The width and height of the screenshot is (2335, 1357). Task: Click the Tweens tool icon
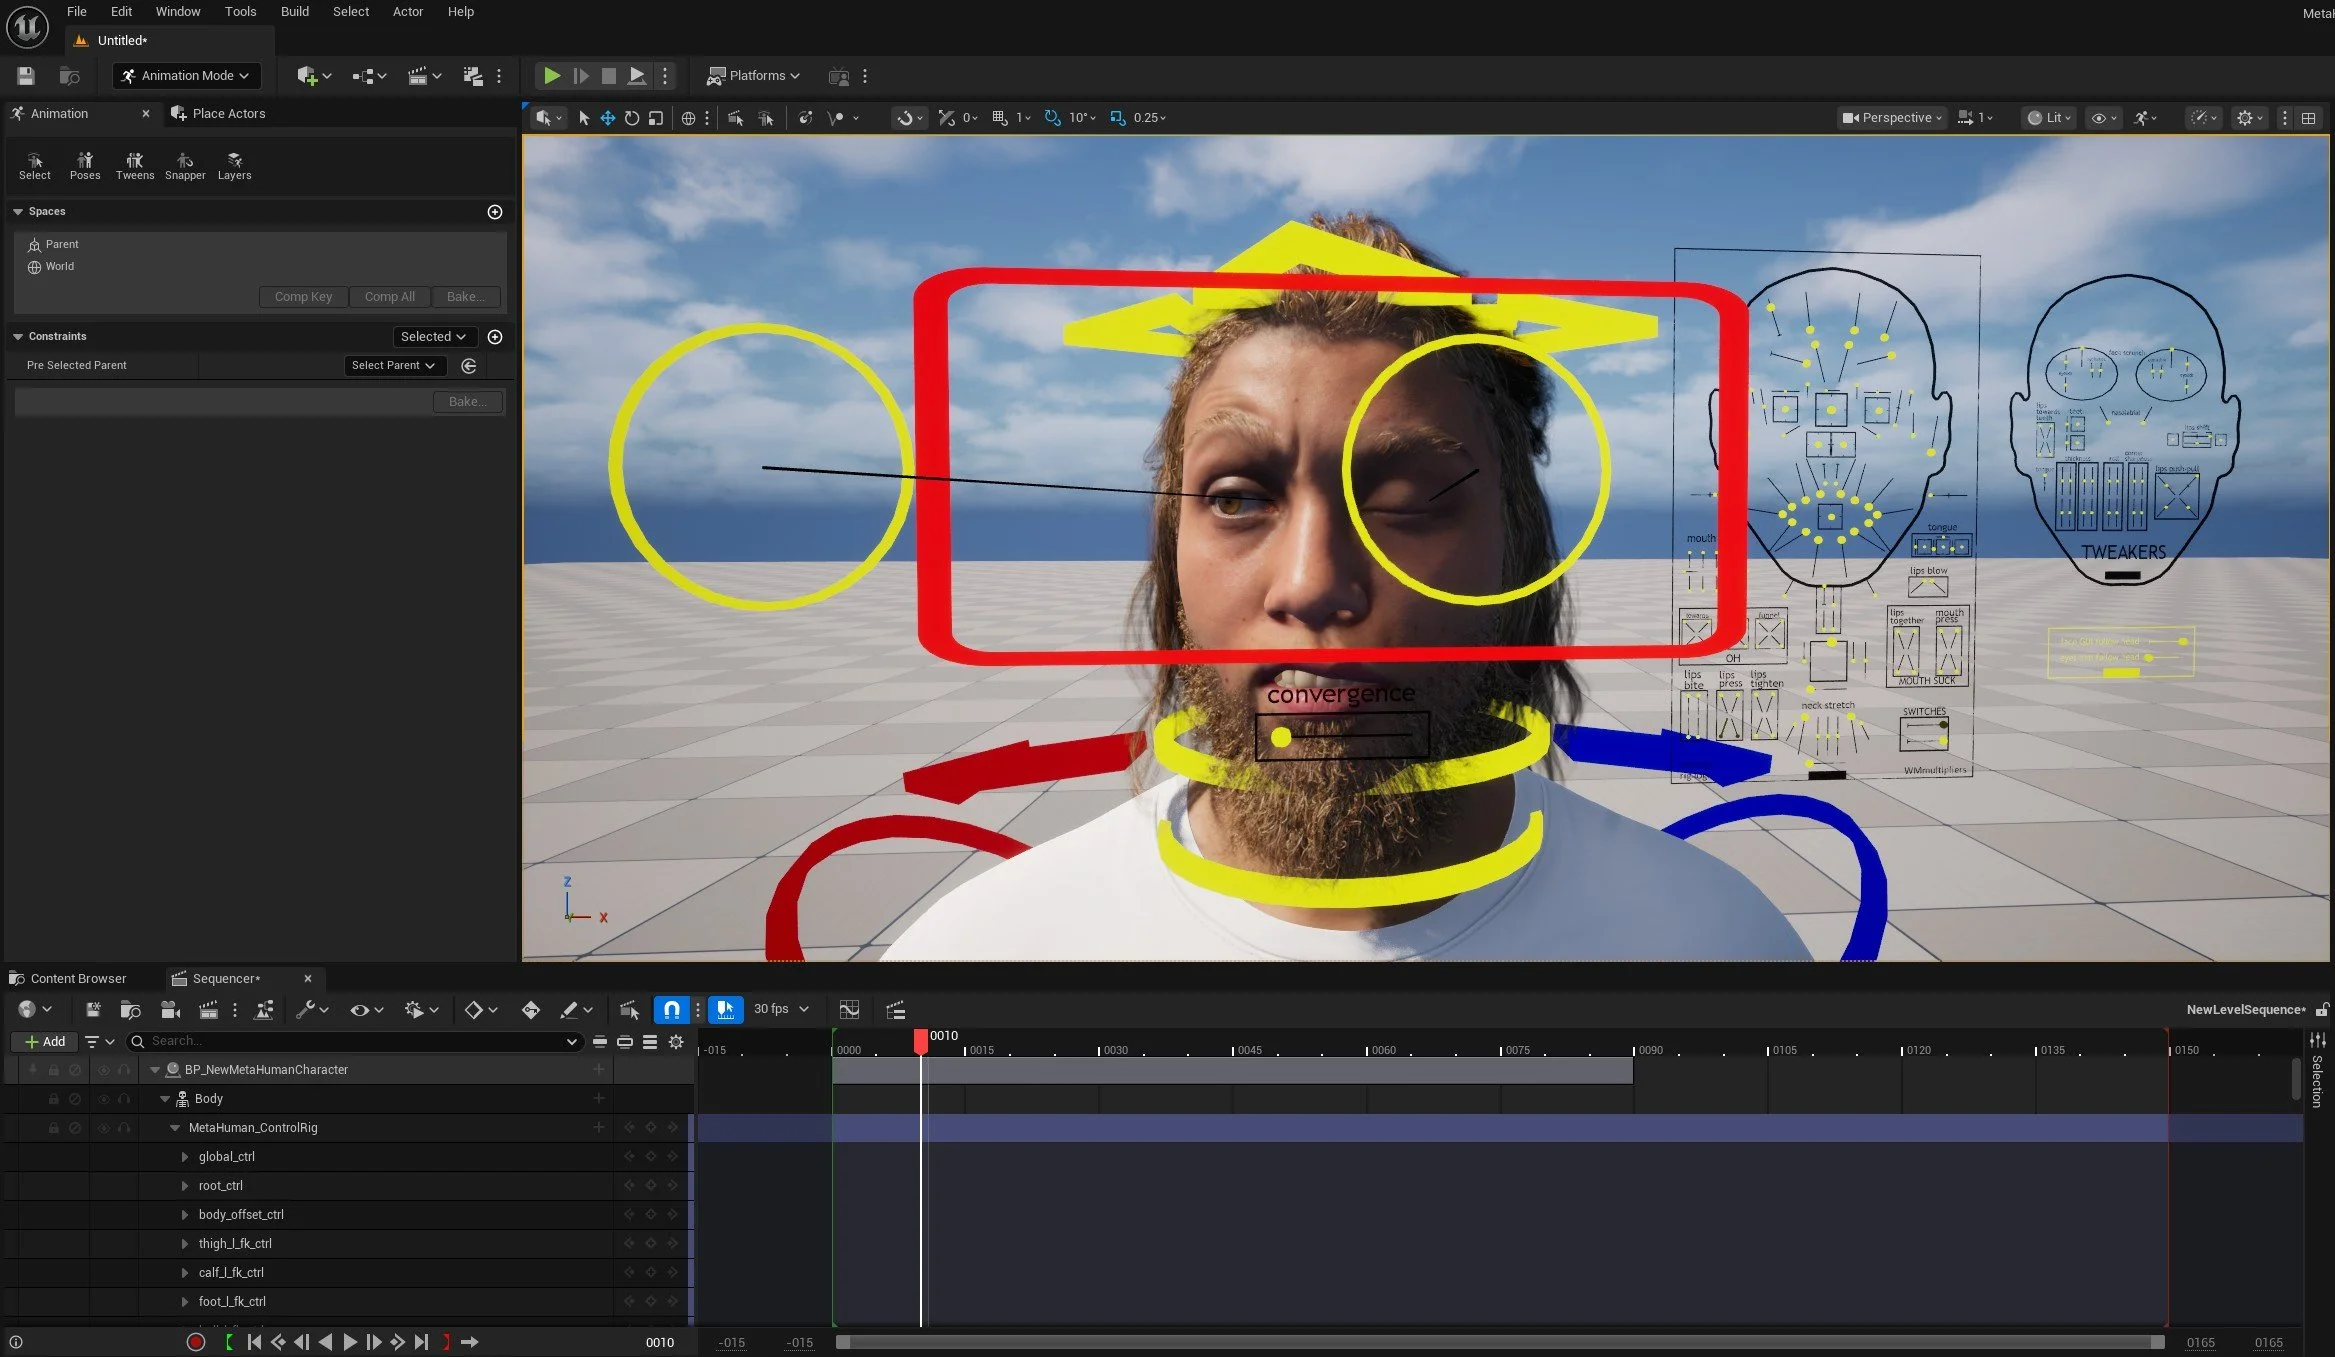coord(134,165)
